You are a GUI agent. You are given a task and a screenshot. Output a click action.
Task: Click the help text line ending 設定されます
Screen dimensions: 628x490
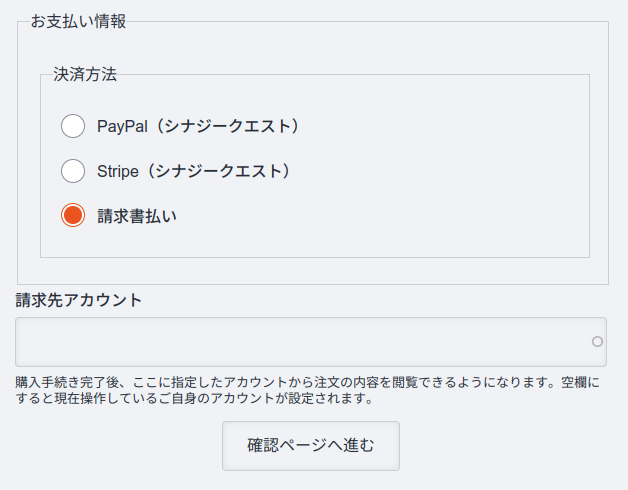pyautogui.click(x=194, y=398)
